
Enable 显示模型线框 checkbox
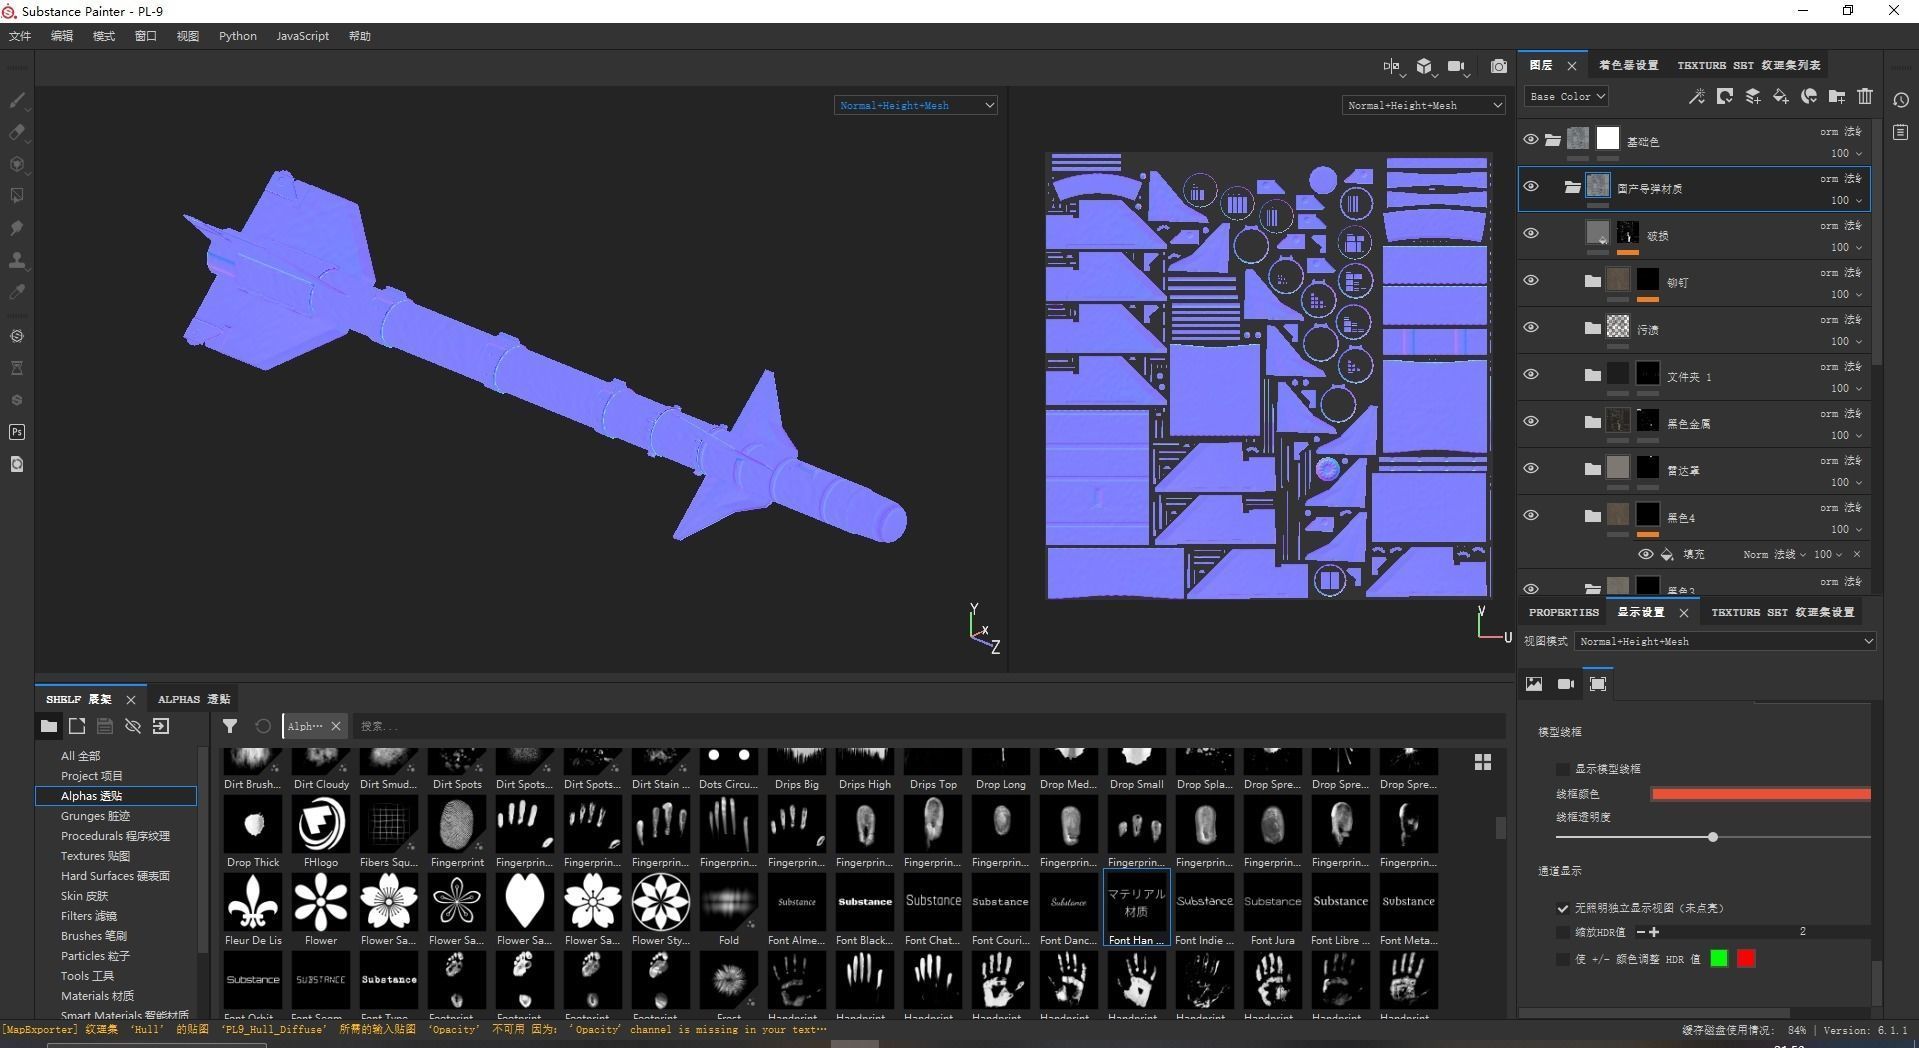(x=1562, y=769)
